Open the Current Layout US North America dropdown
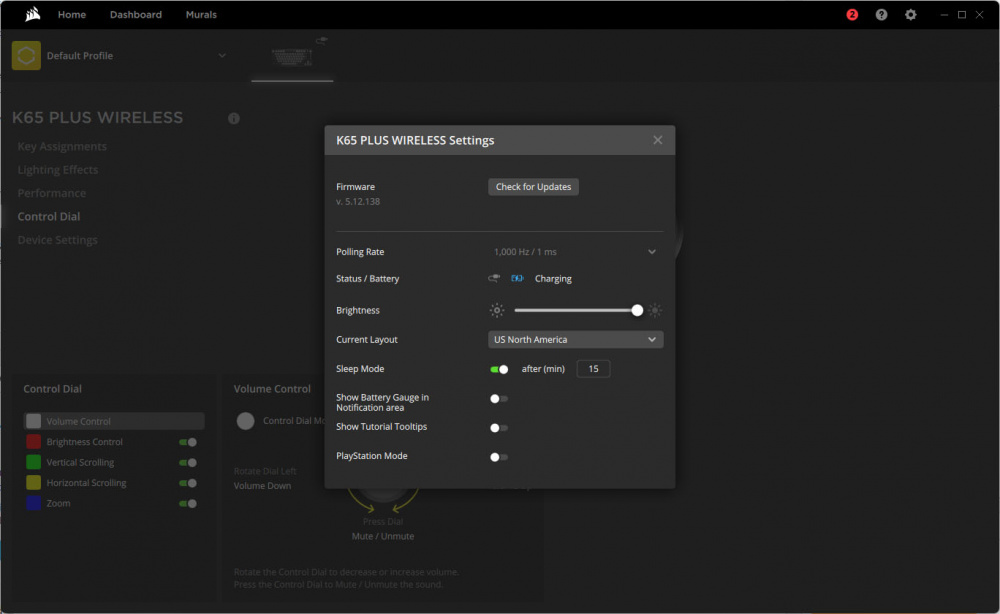 [x=575, y=340]
